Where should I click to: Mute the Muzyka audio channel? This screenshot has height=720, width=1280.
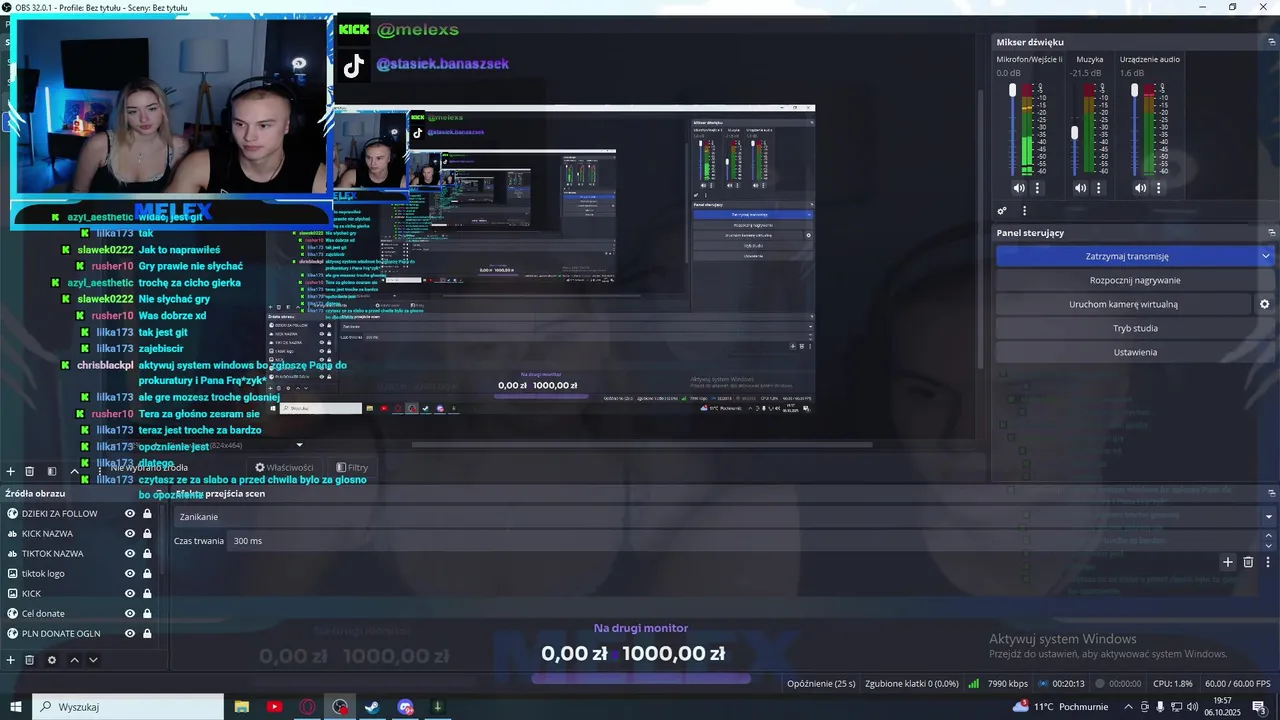coord(1080,188)
